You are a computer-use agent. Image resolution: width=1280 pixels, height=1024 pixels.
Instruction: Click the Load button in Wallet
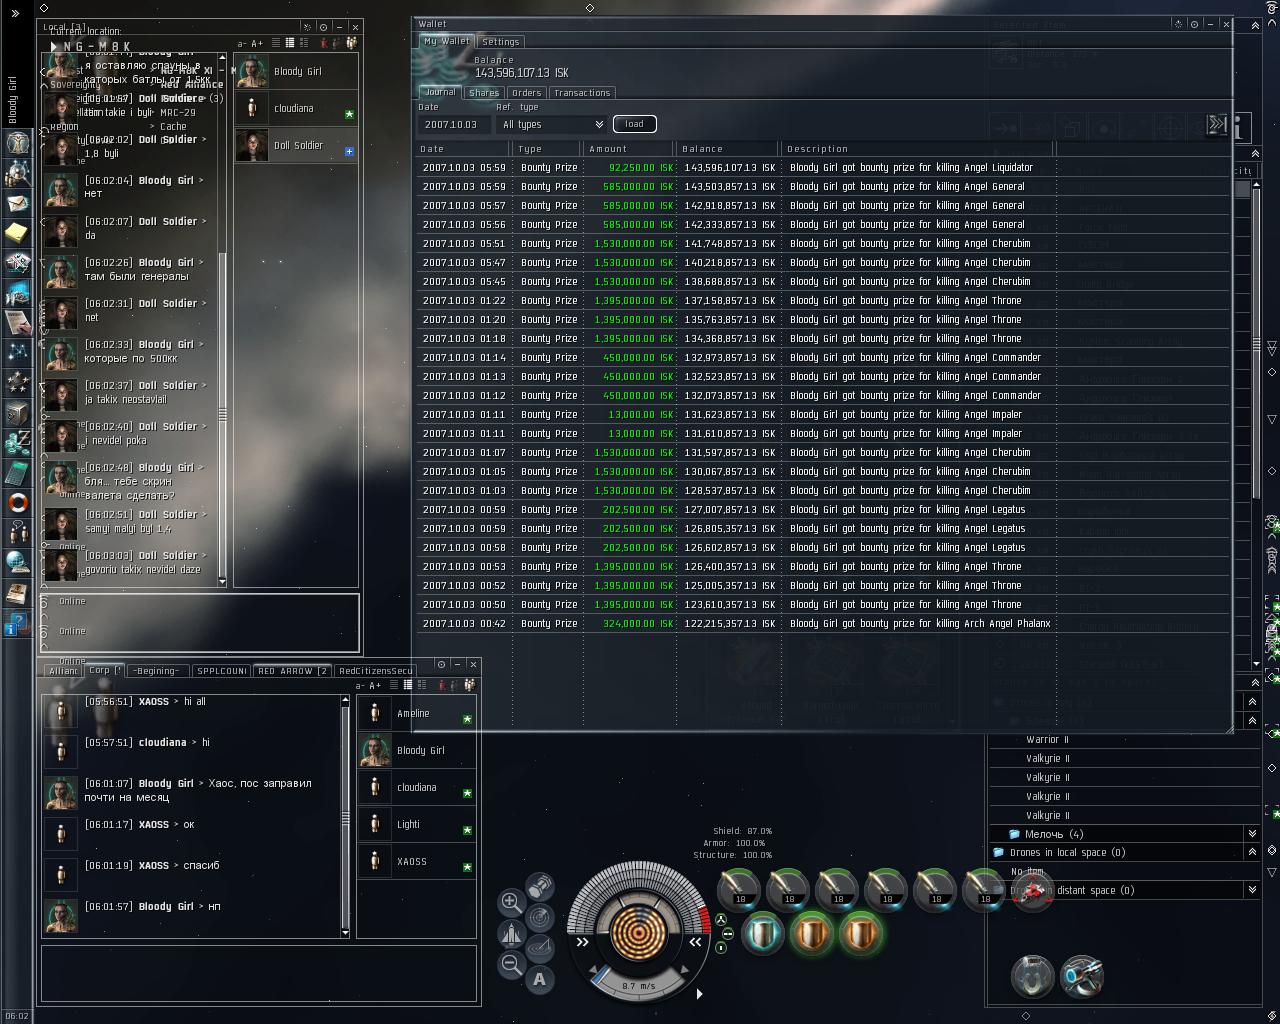(634, 124)
